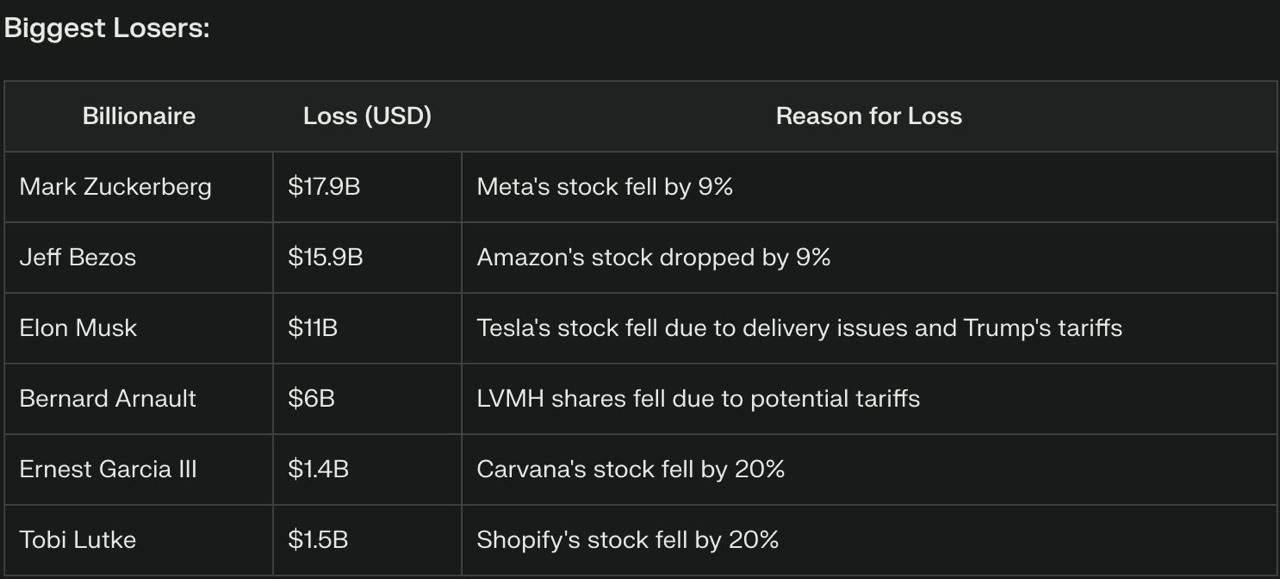Select the Bernard Arnault name cell
1280x579 pixels.
coord(107,398)
